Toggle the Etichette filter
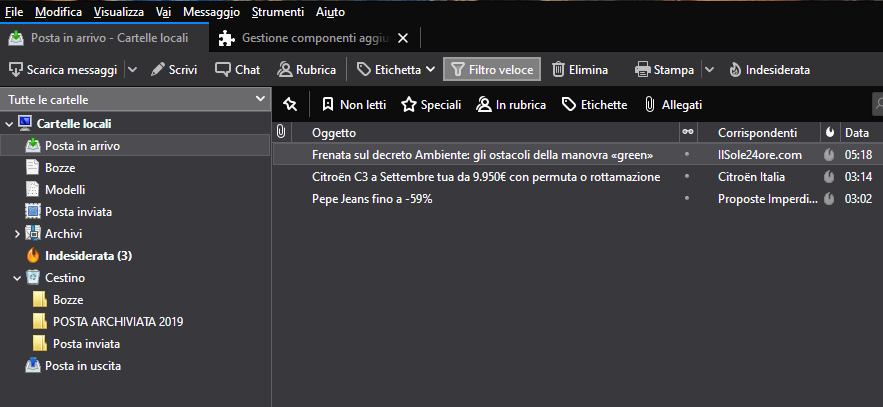Screen dimensions: 883x407 pos(595,105)
